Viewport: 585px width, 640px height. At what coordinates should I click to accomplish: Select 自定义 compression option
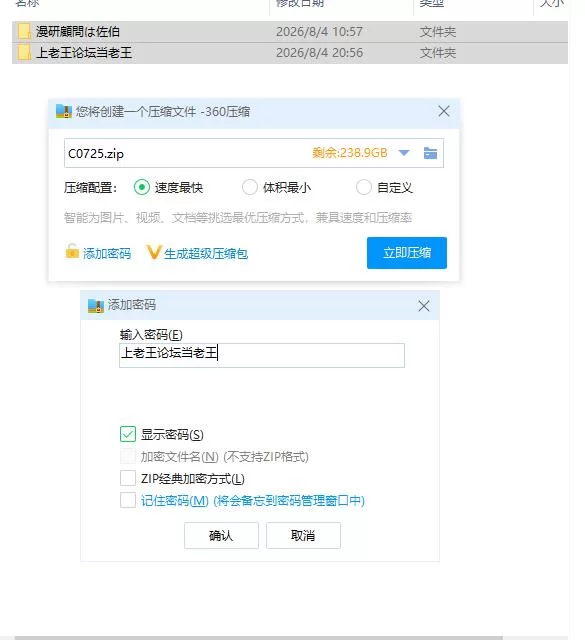tap(363, 187)
